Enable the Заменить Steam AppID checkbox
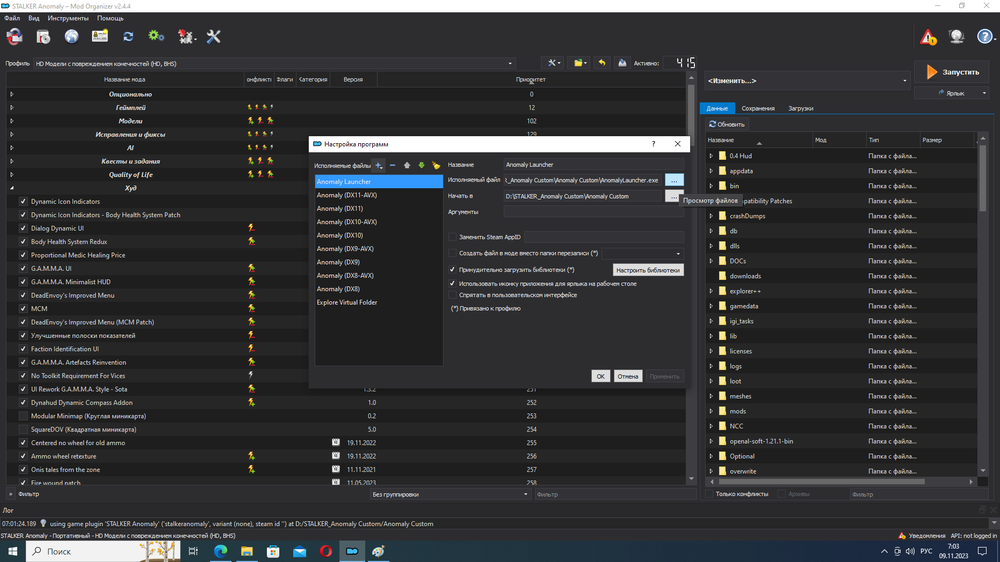The width and height of the screenshot is (1000, 562). (452, 237)
